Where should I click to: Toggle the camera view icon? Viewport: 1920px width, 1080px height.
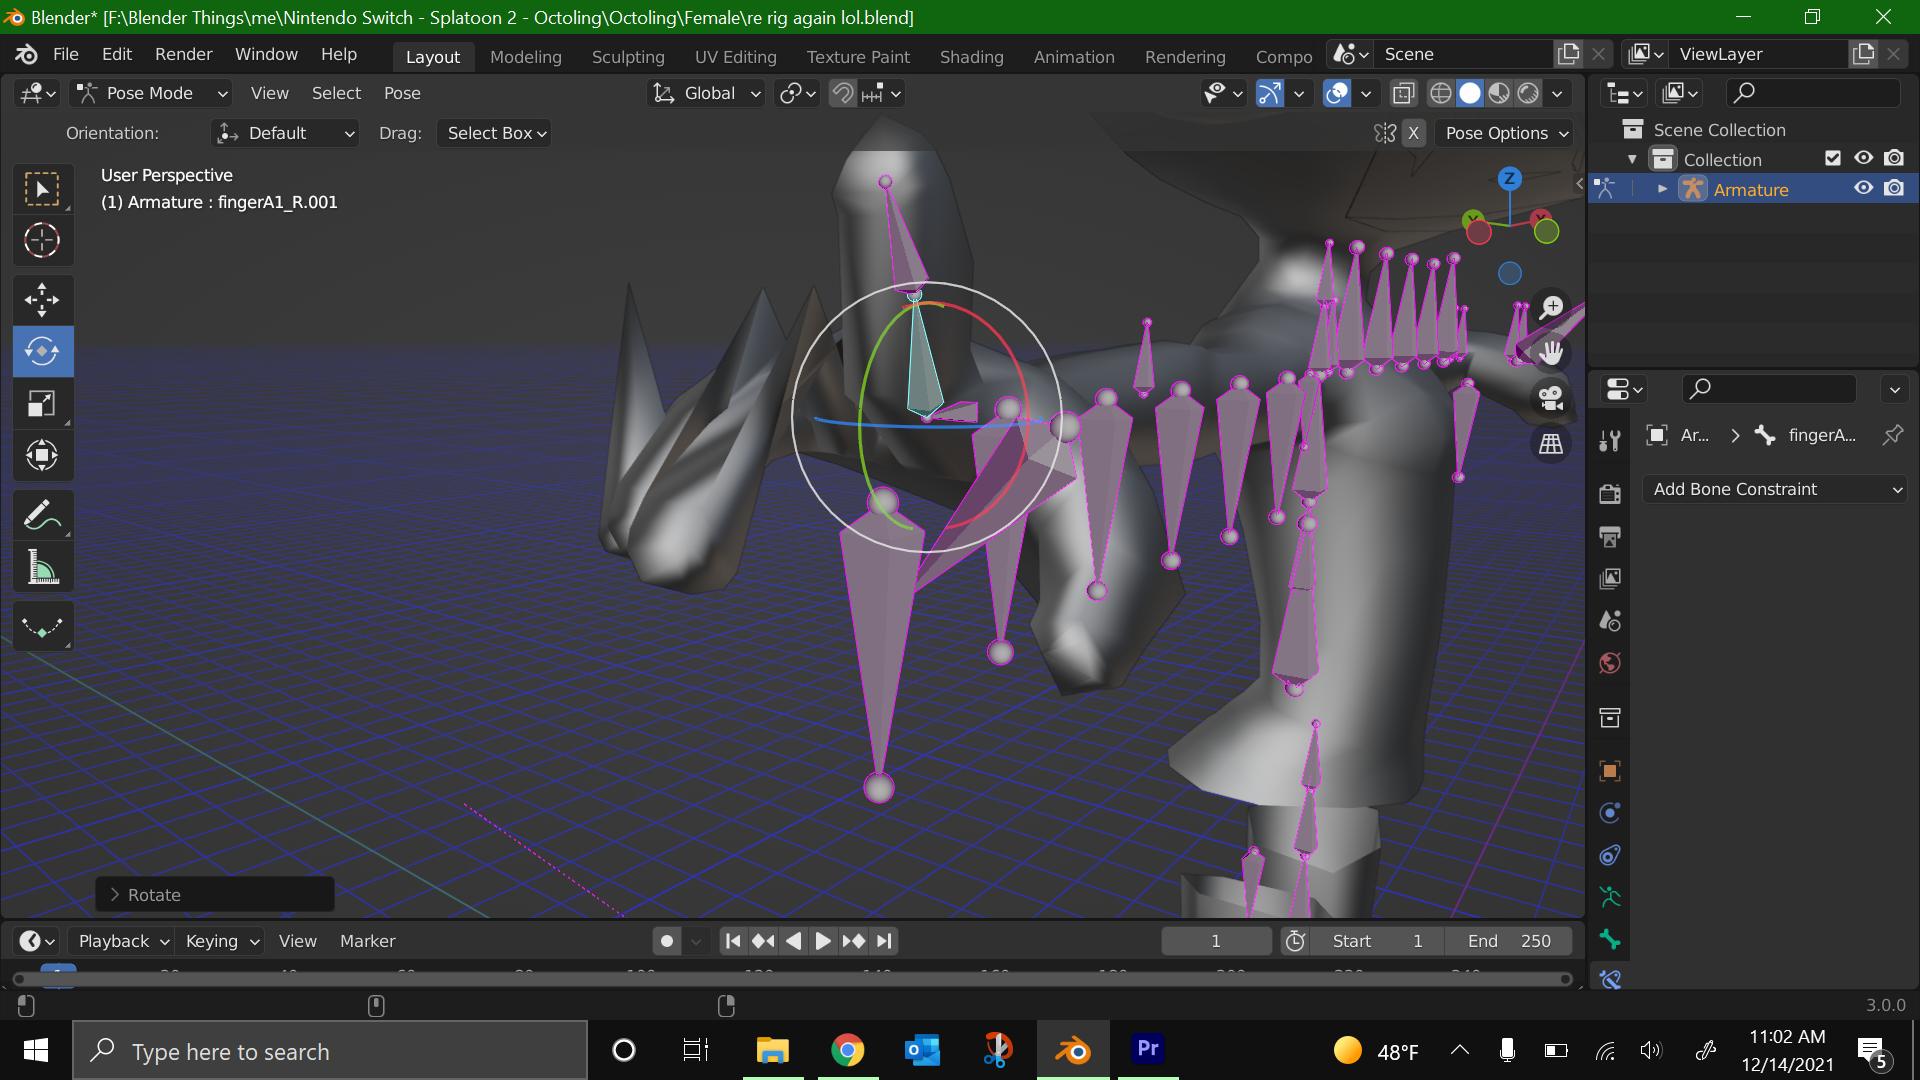coord(1551,398)
